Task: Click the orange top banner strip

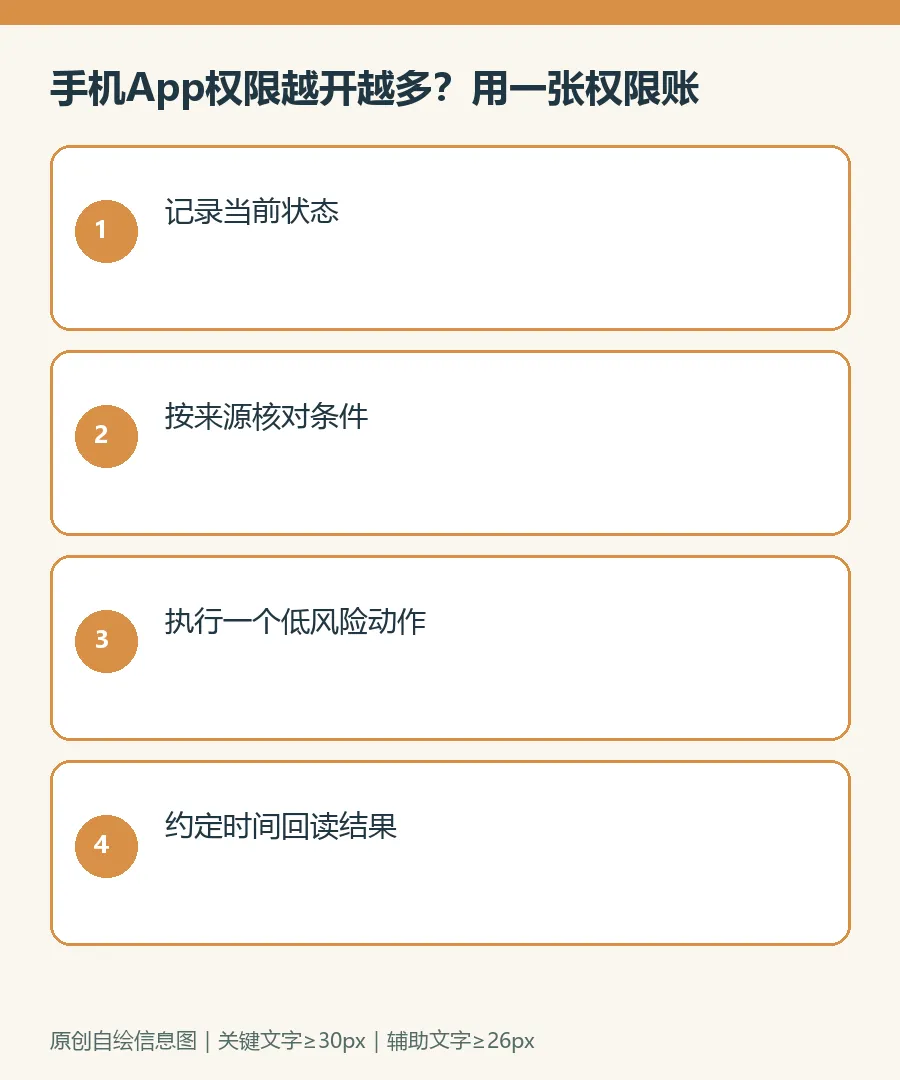Action: tap(450, 12)
